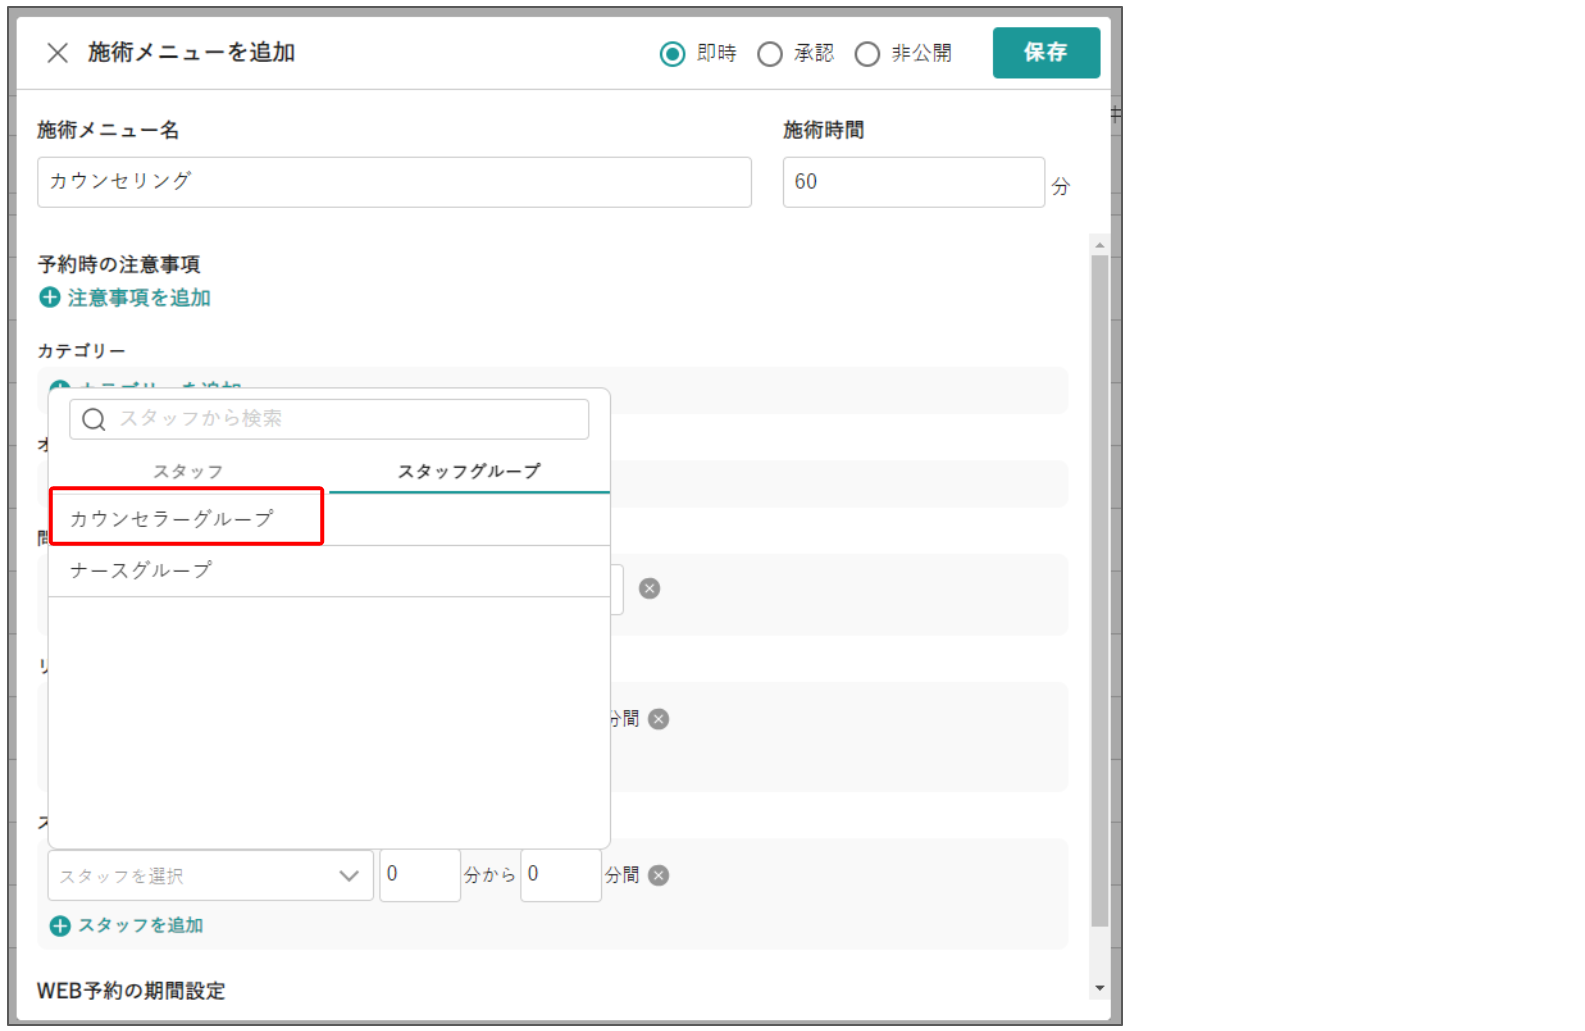Viewport: 1585px width, 1031px height.
Task: Click the vertical scrollbar thumb
Action: point(1099,590)
